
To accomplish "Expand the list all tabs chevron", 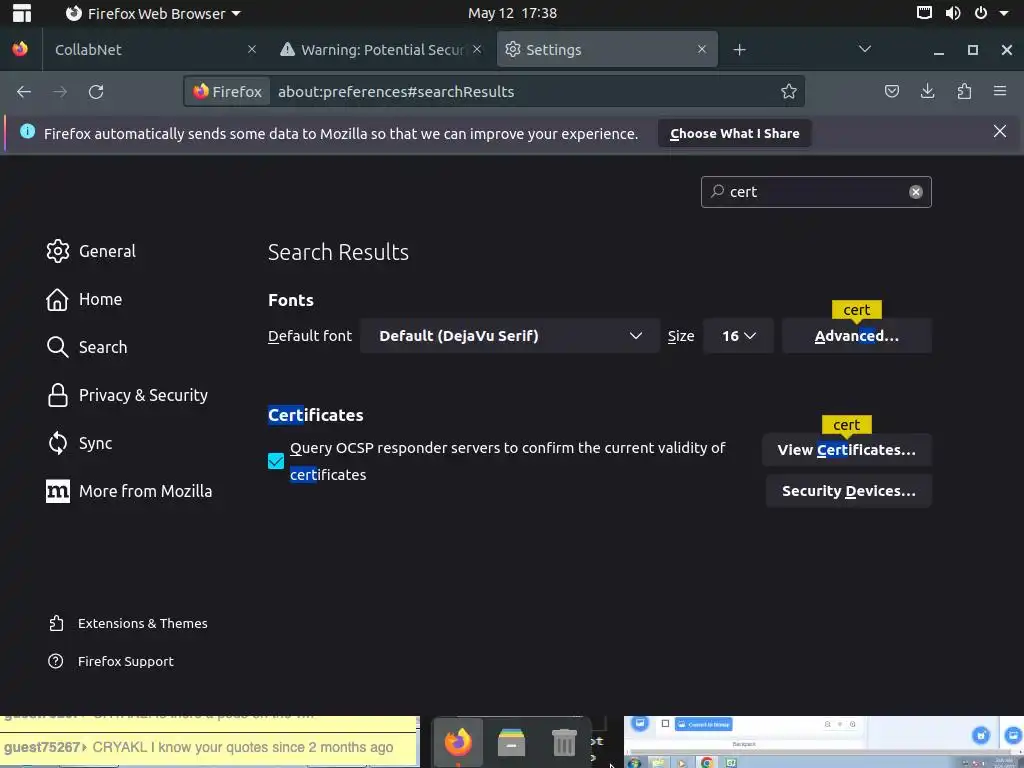I will click(x=865, y=49).
